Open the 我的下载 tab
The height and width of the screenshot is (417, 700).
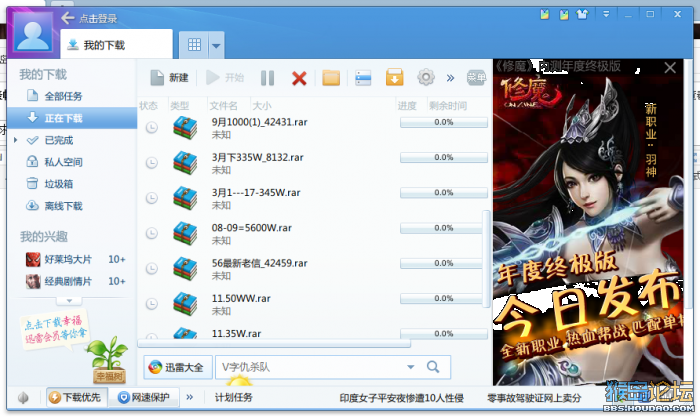pyautogui.click(x=117, y=44)
